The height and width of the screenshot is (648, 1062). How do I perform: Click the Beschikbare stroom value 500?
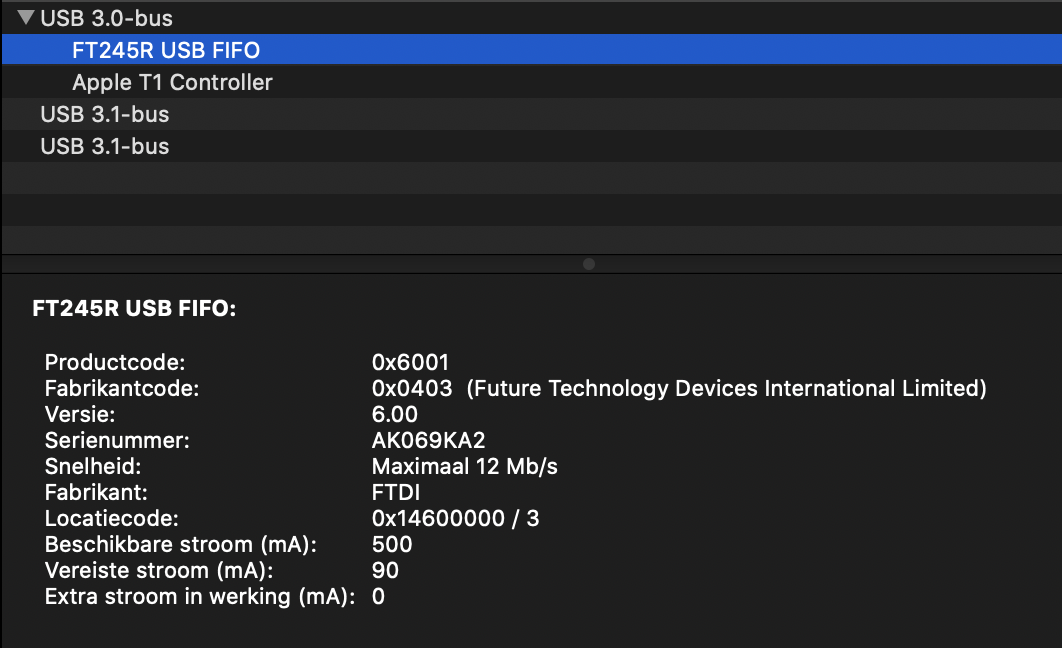(x=390, y=544)
